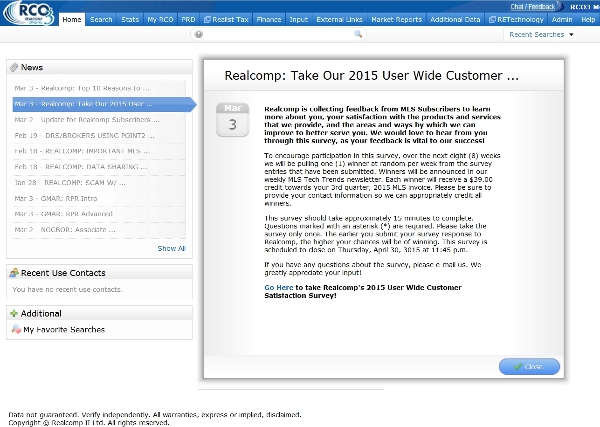
Task: Select news item REALCOMP: DATA SHARING
Action: click(99, 167)
